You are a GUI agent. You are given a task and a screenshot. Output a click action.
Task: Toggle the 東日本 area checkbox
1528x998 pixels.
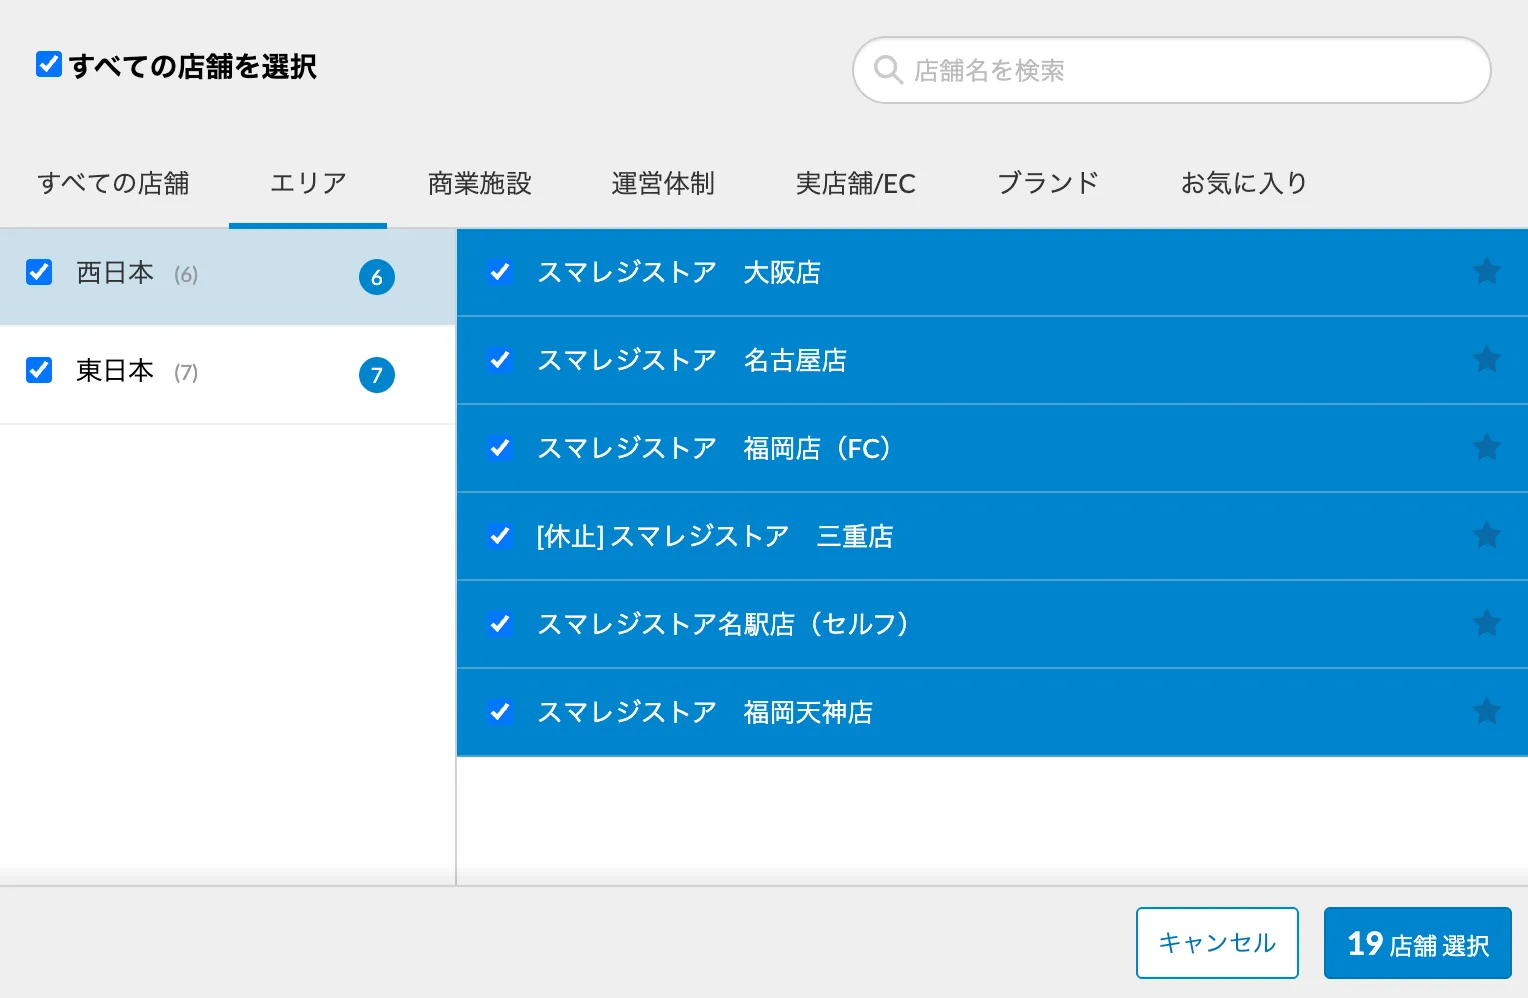[39, 370]
